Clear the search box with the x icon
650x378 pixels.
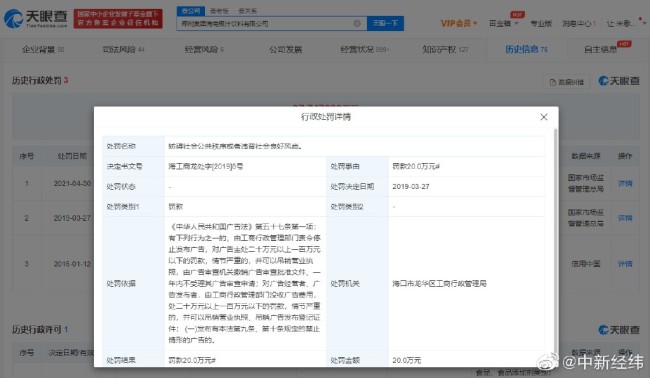(x=357, y=23)
